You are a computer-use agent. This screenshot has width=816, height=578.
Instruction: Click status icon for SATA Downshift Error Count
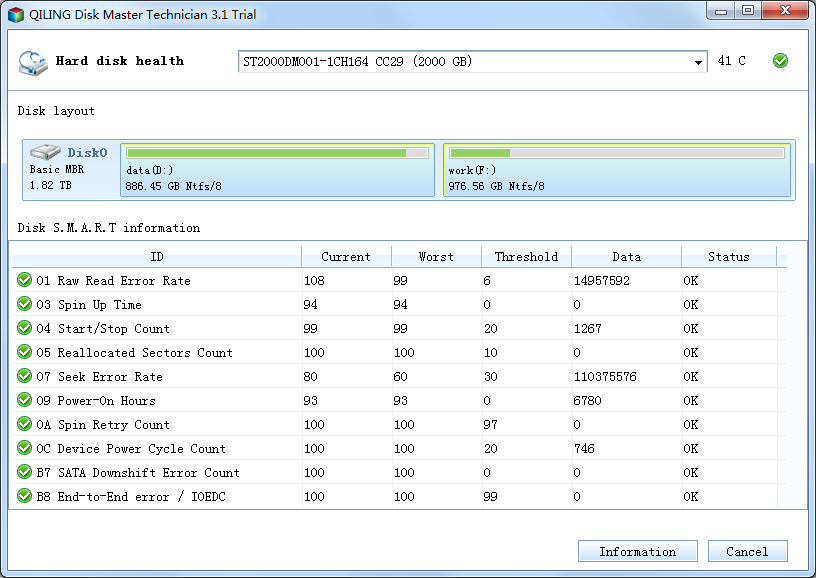(24, 472)
